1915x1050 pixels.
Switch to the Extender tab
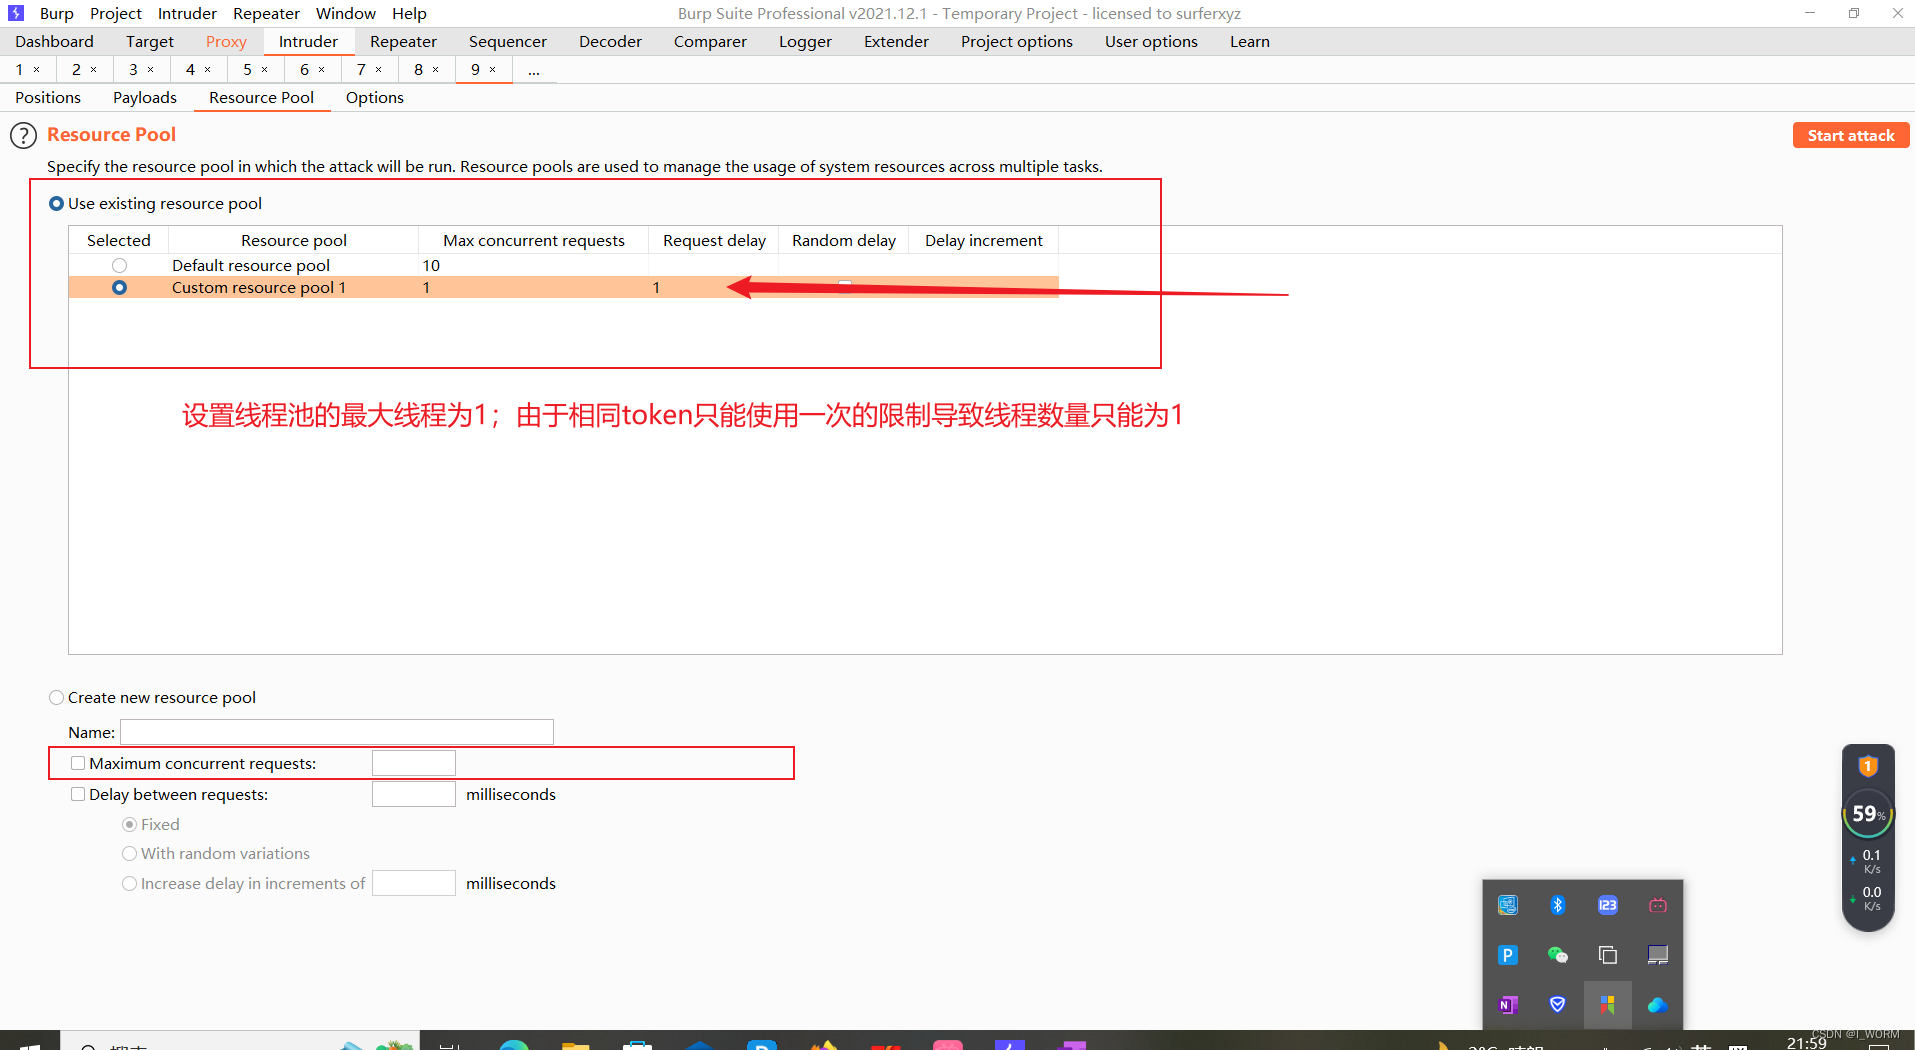(896, 41)
